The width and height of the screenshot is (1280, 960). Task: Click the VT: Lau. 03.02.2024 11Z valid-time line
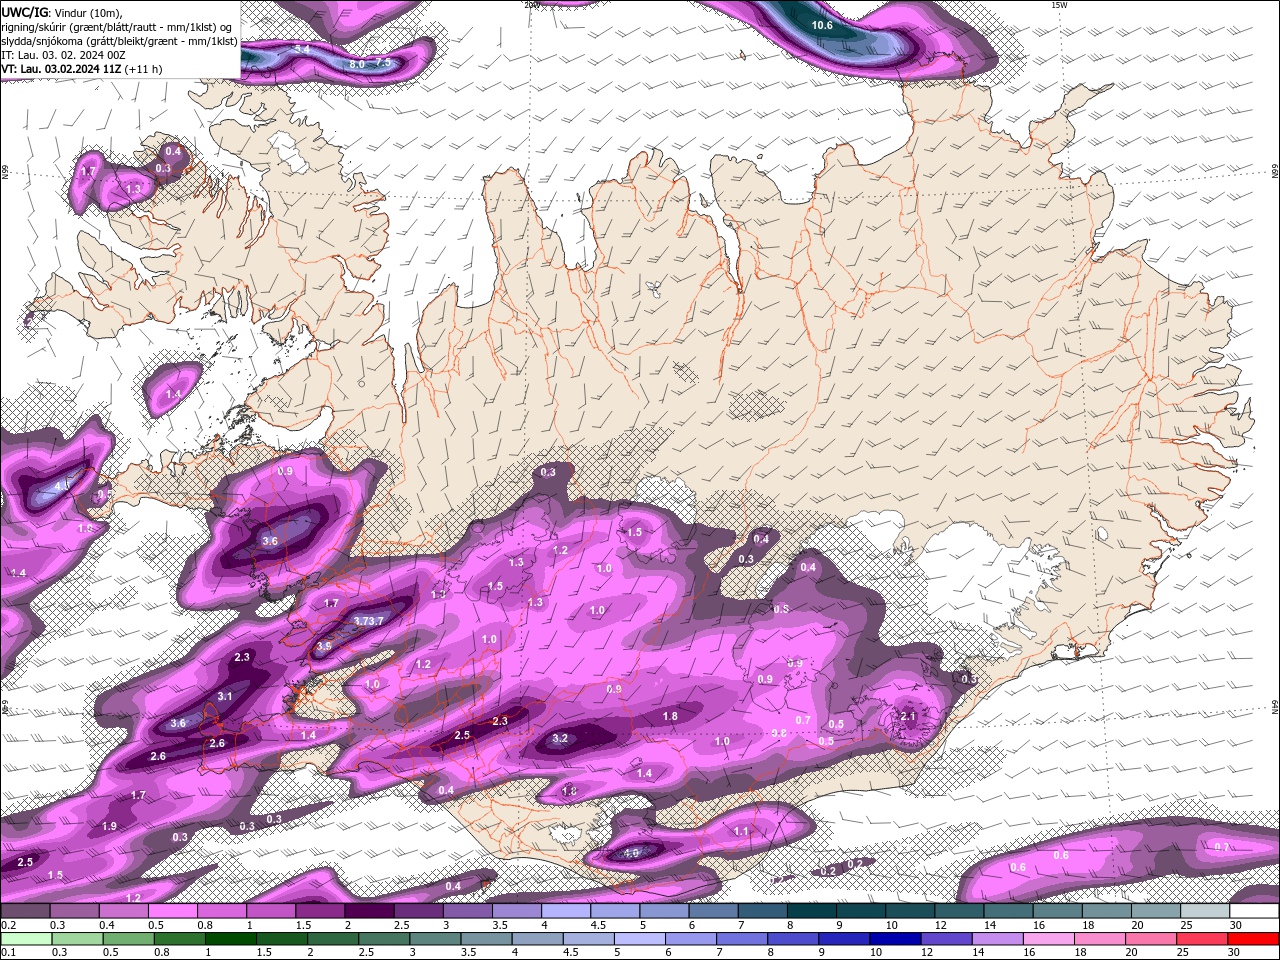click(81, 69)
